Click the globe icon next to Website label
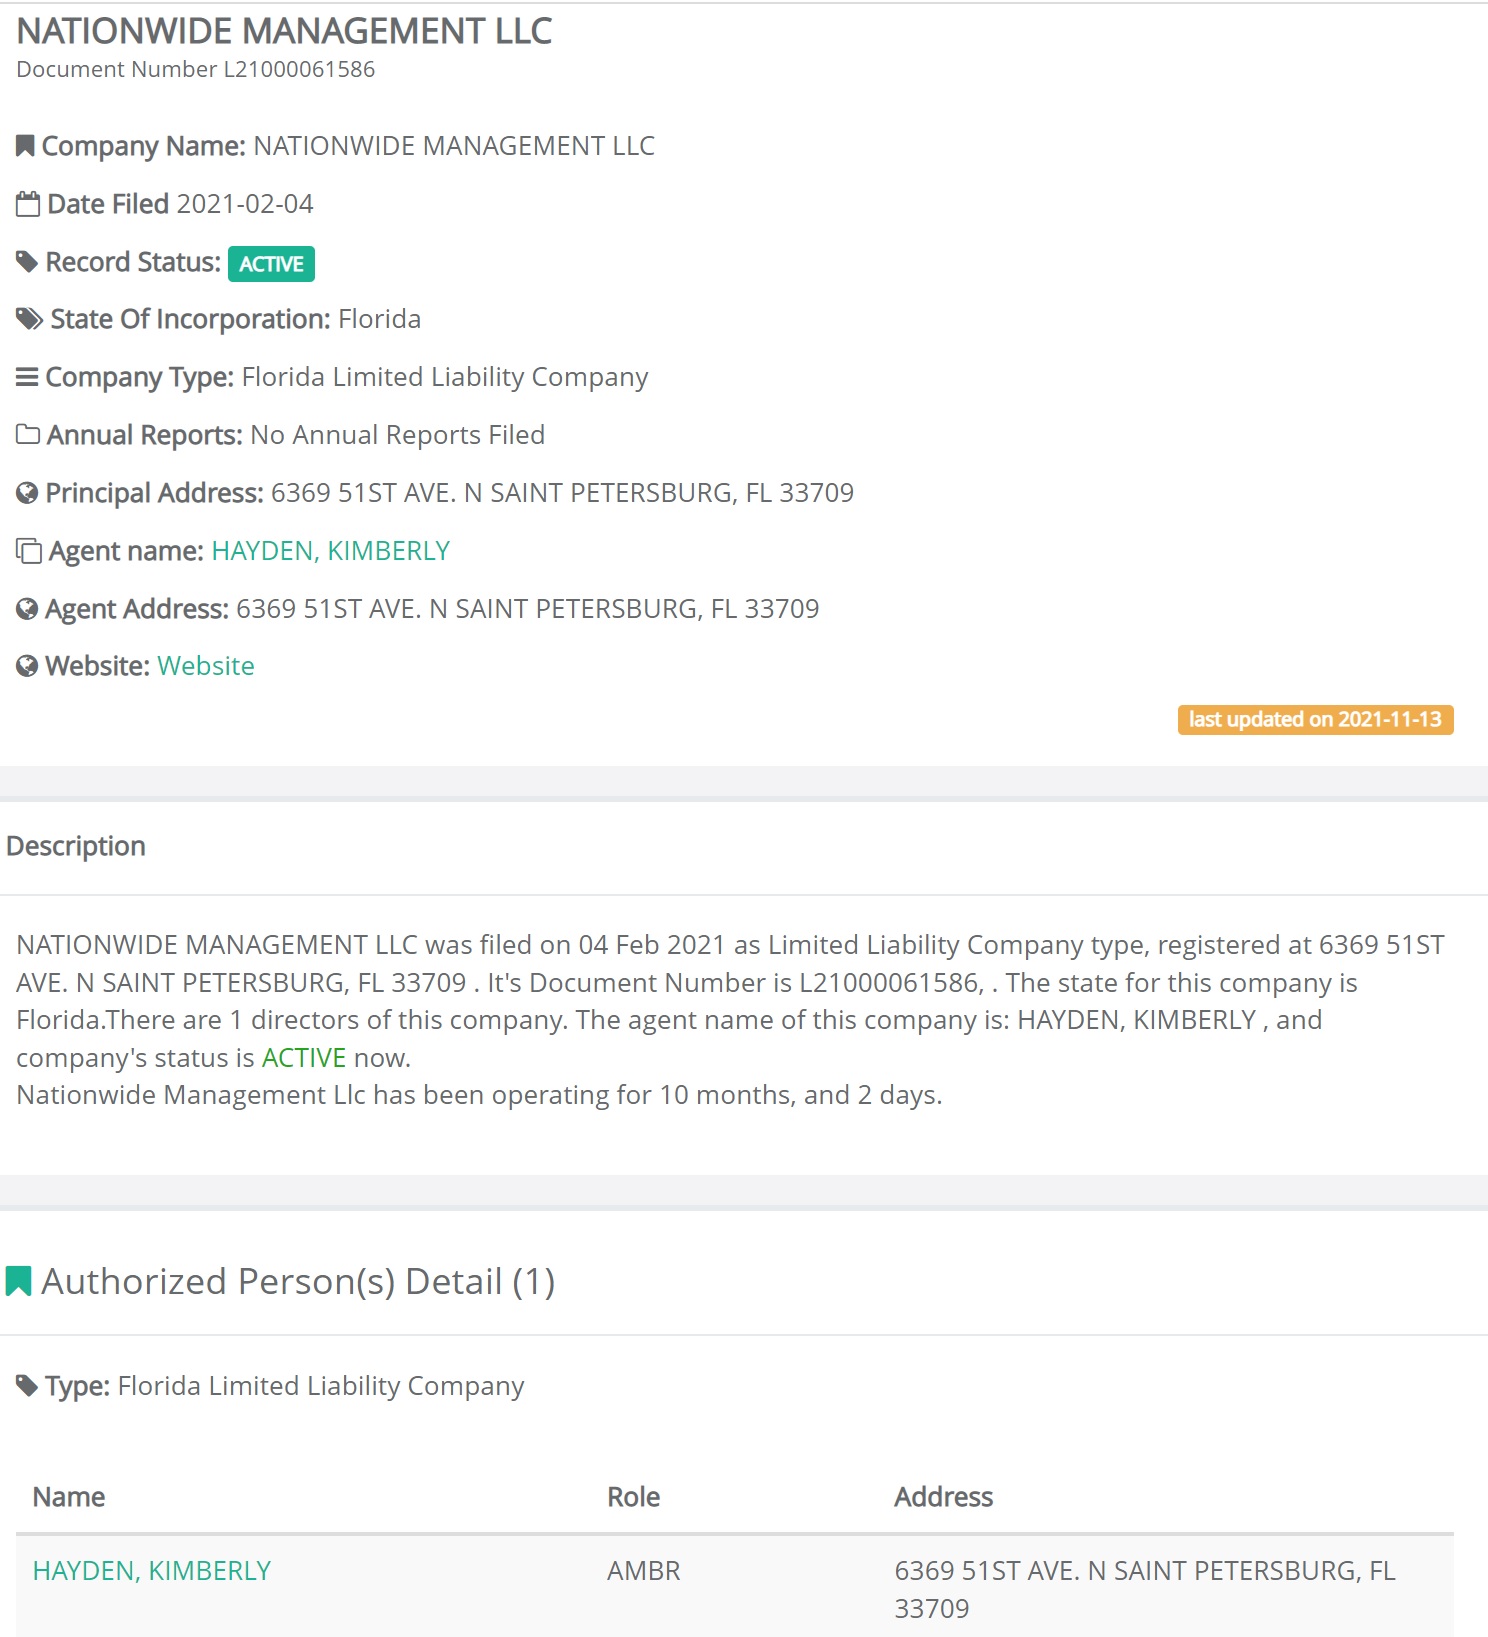Image resolution: width=1488 pixels, height=1637 pixels. pyautogui.click(x=27, y=666)
